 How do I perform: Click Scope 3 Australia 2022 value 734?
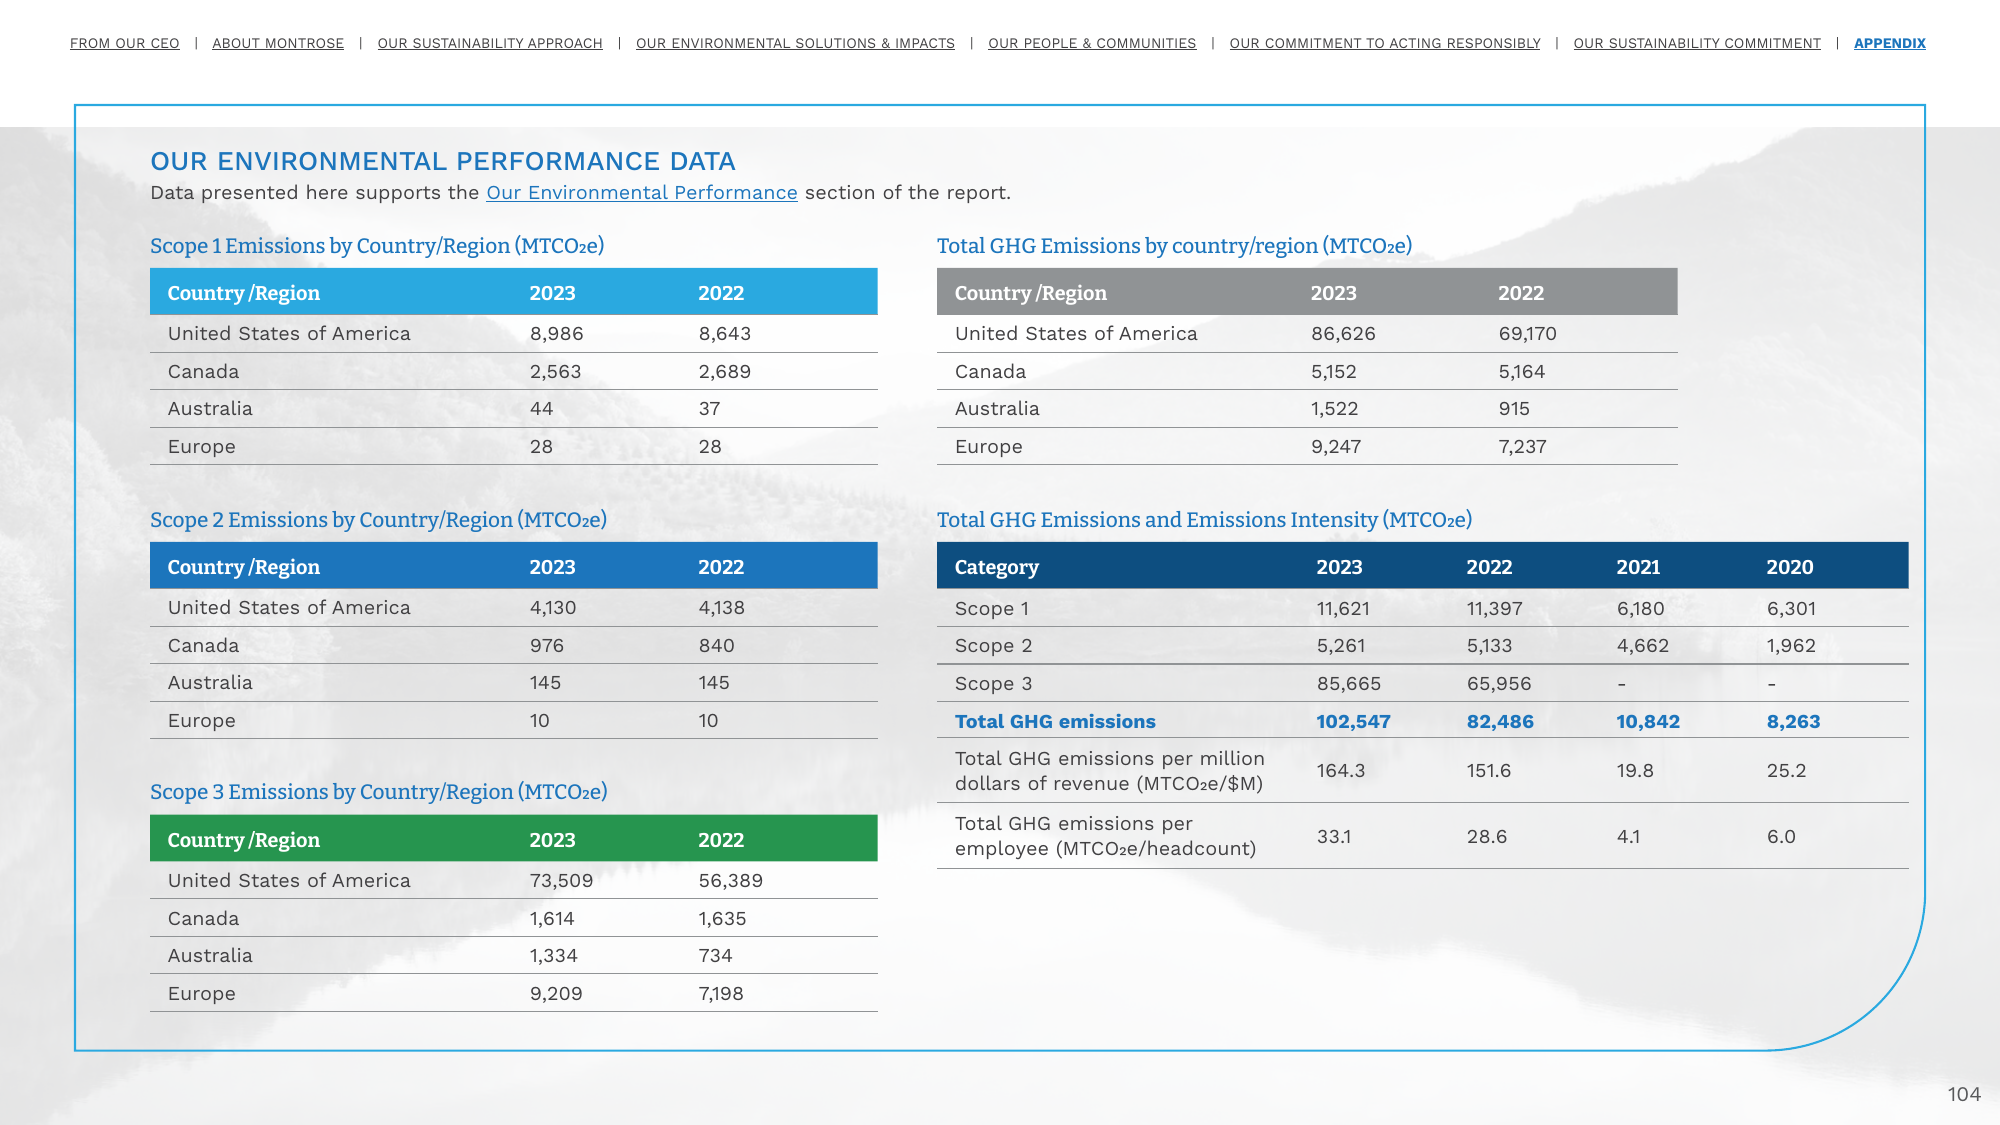click(x=716, y=956)
